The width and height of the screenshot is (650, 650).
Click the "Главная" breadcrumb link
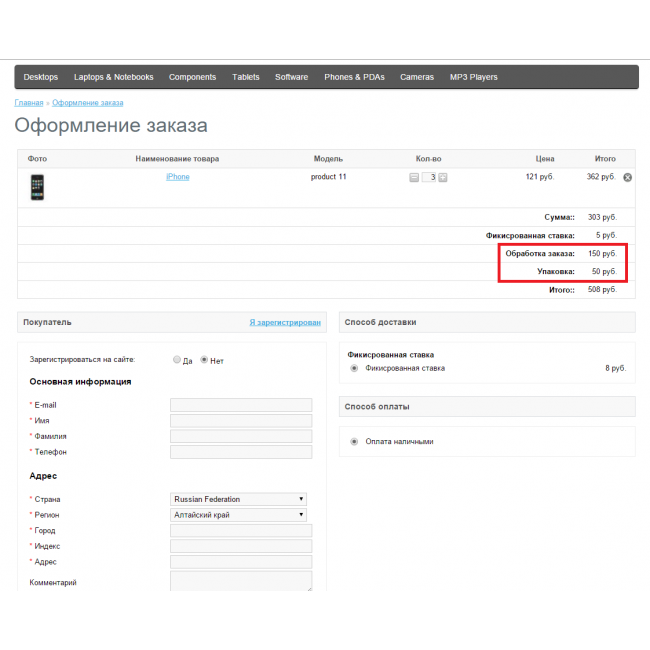click(29, 103)
